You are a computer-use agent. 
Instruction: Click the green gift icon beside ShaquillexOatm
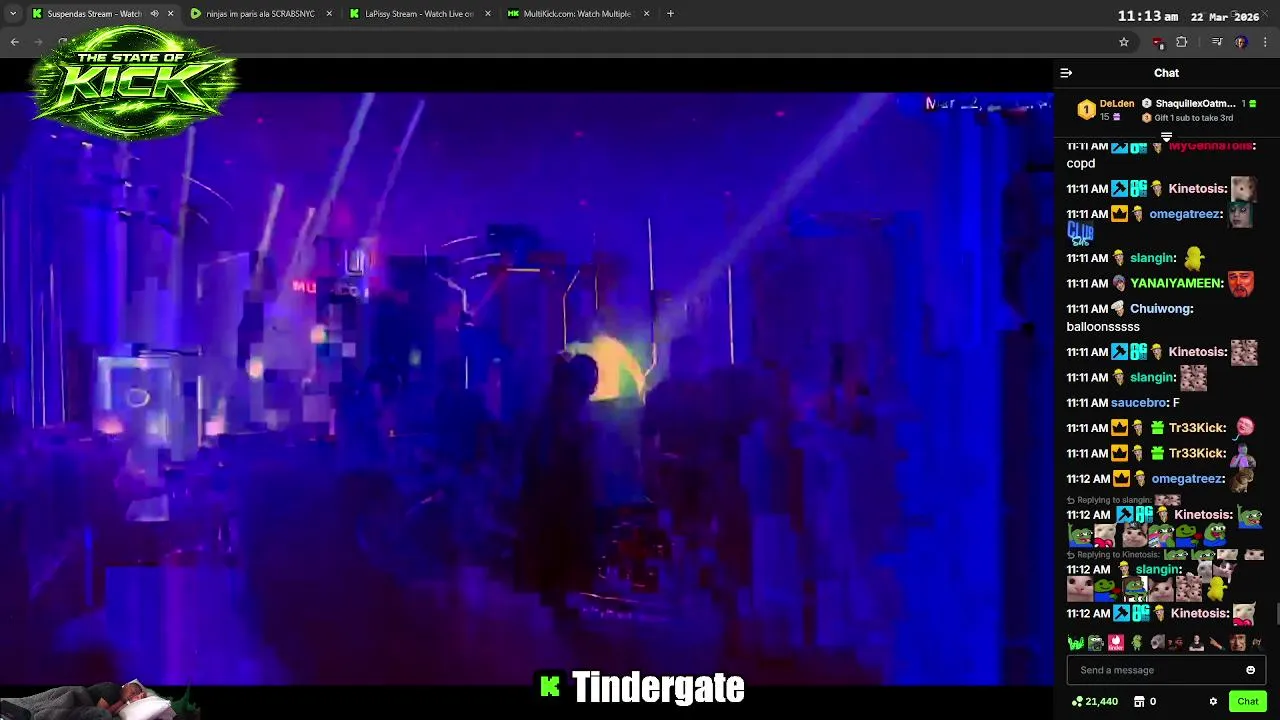pyautogui.click(x=1252, y=103)
